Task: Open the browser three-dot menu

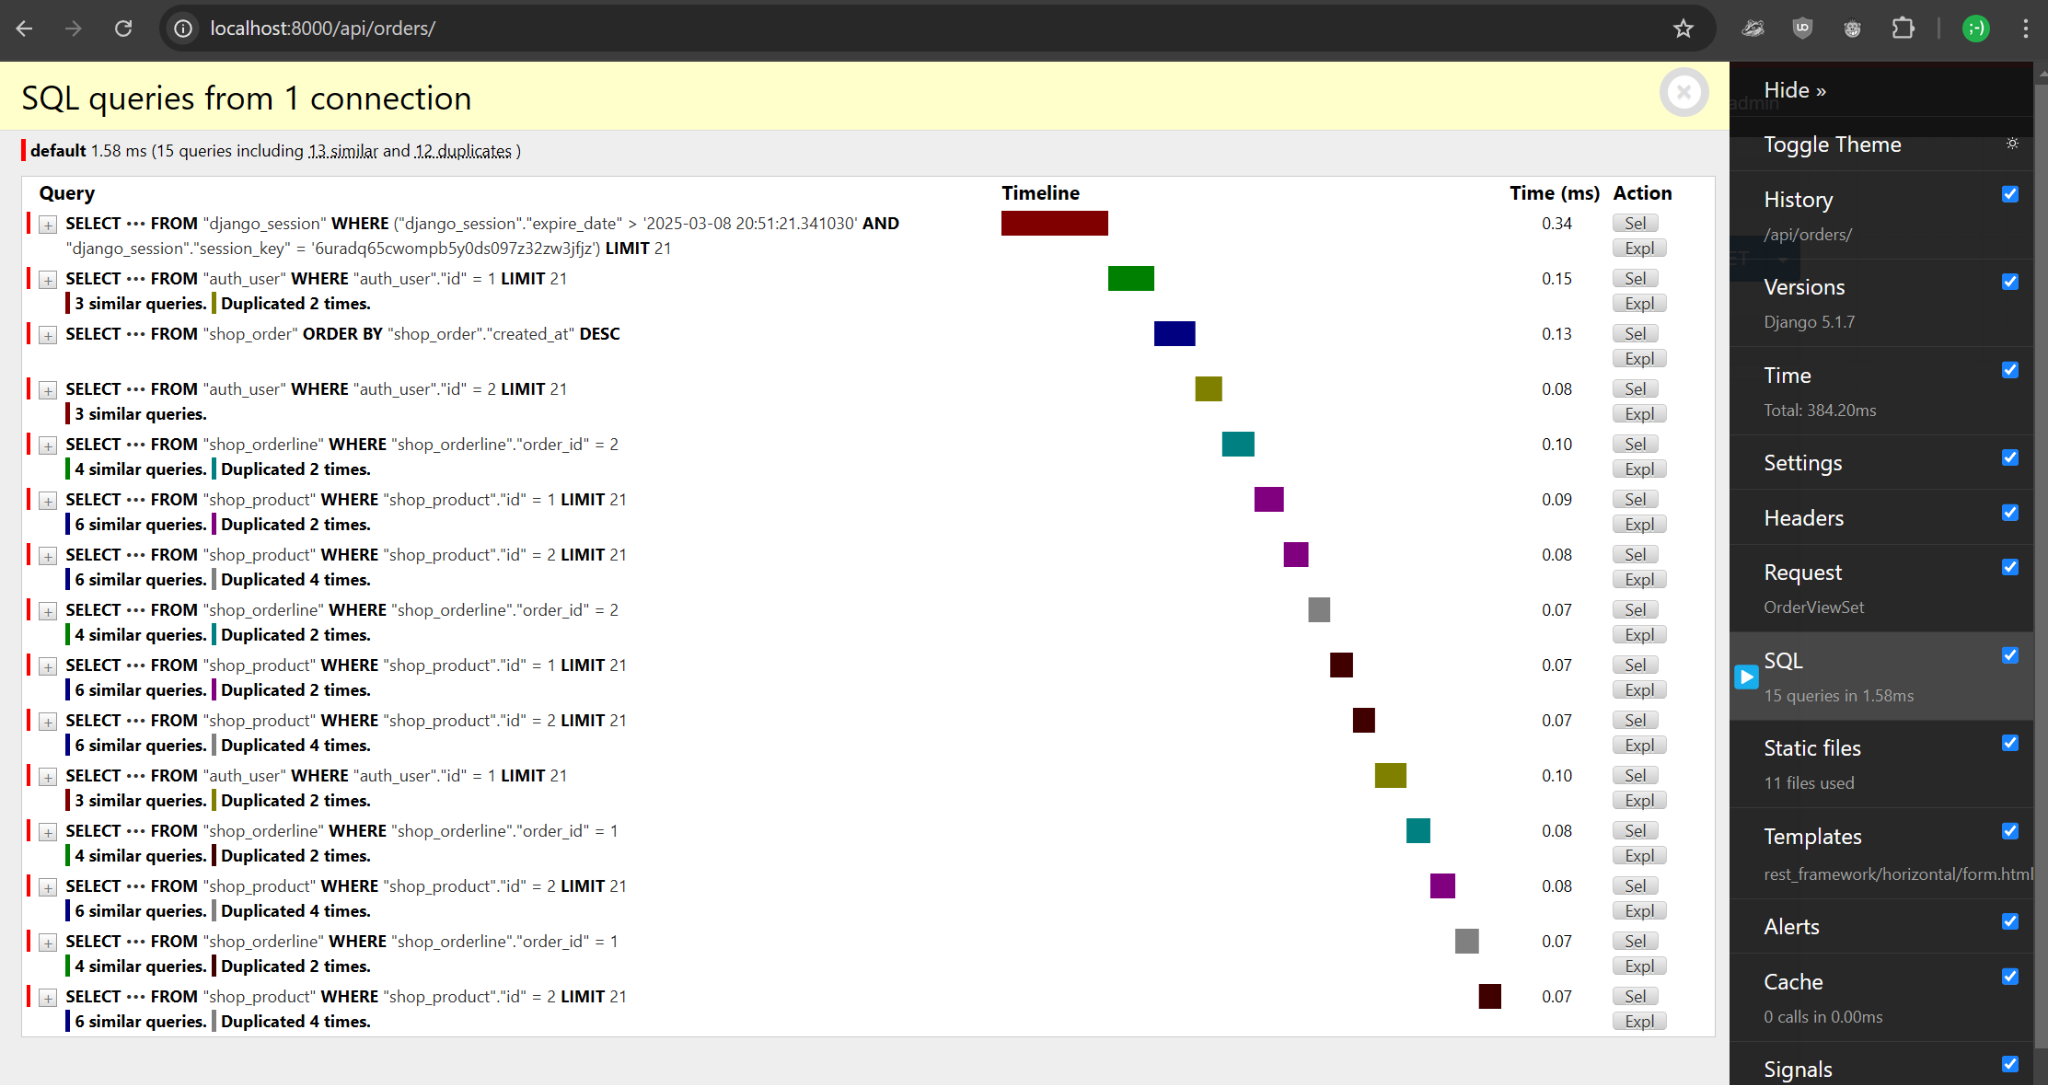Action: point(2025,28)
